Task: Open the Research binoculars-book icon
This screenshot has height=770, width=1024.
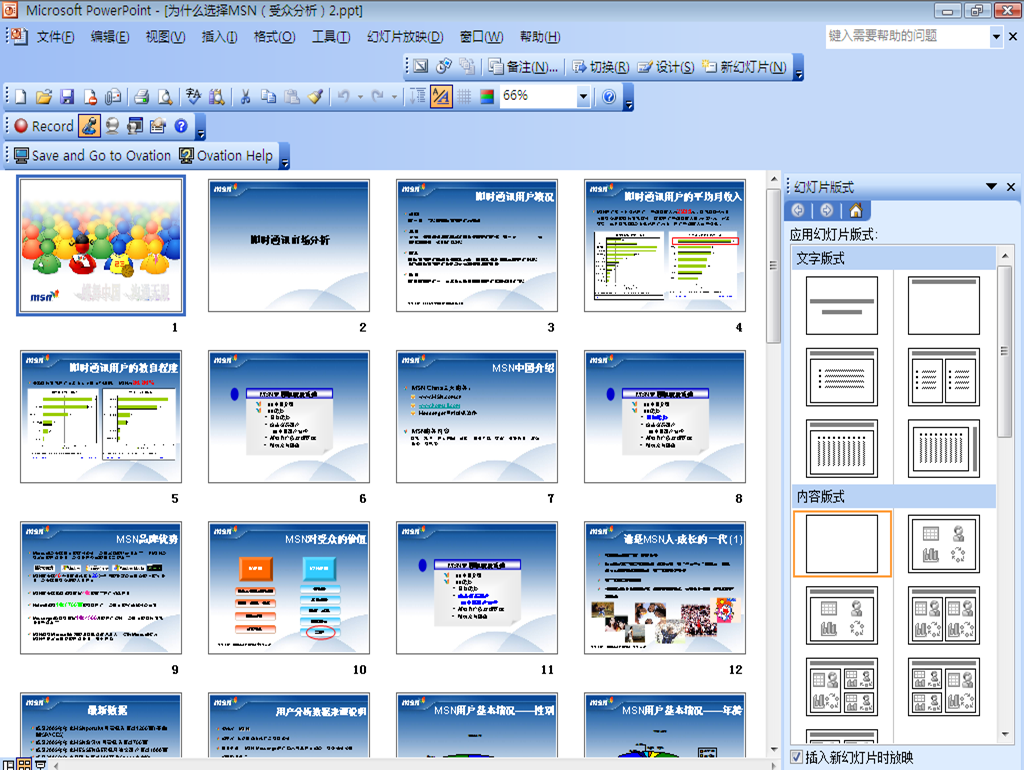Action: point(217,97)
